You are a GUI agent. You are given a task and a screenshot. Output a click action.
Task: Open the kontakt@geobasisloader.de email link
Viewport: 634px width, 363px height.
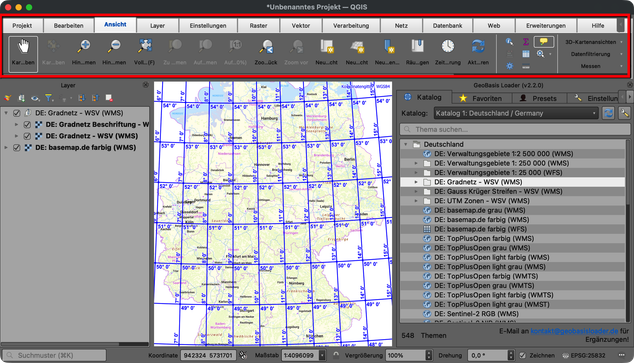click(574, 331)
